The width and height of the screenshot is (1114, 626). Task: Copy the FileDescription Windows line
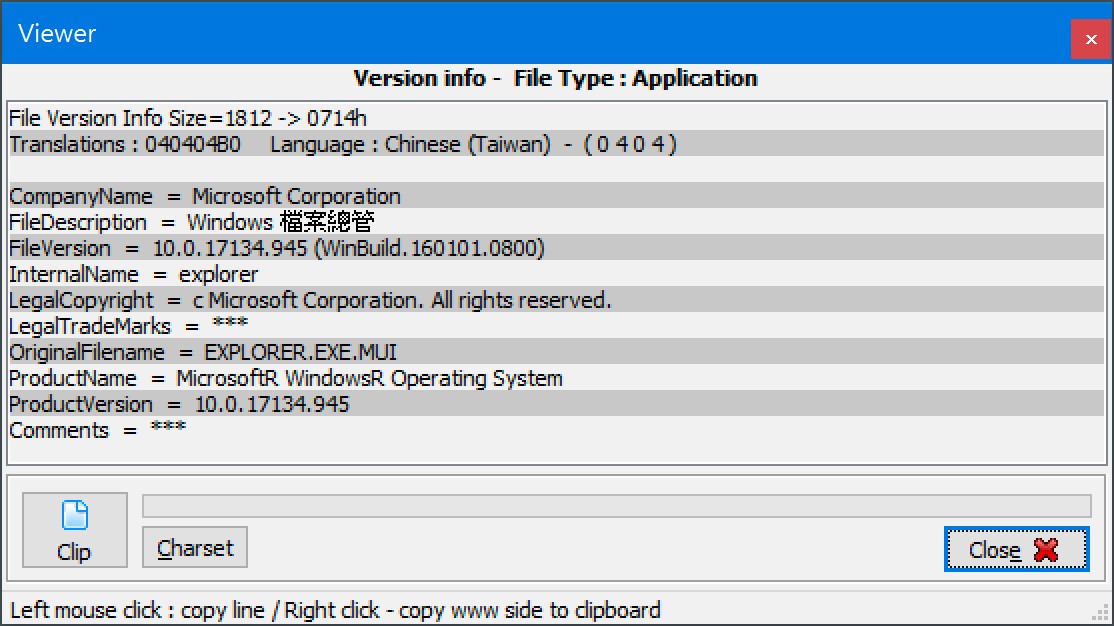point(557,222)
